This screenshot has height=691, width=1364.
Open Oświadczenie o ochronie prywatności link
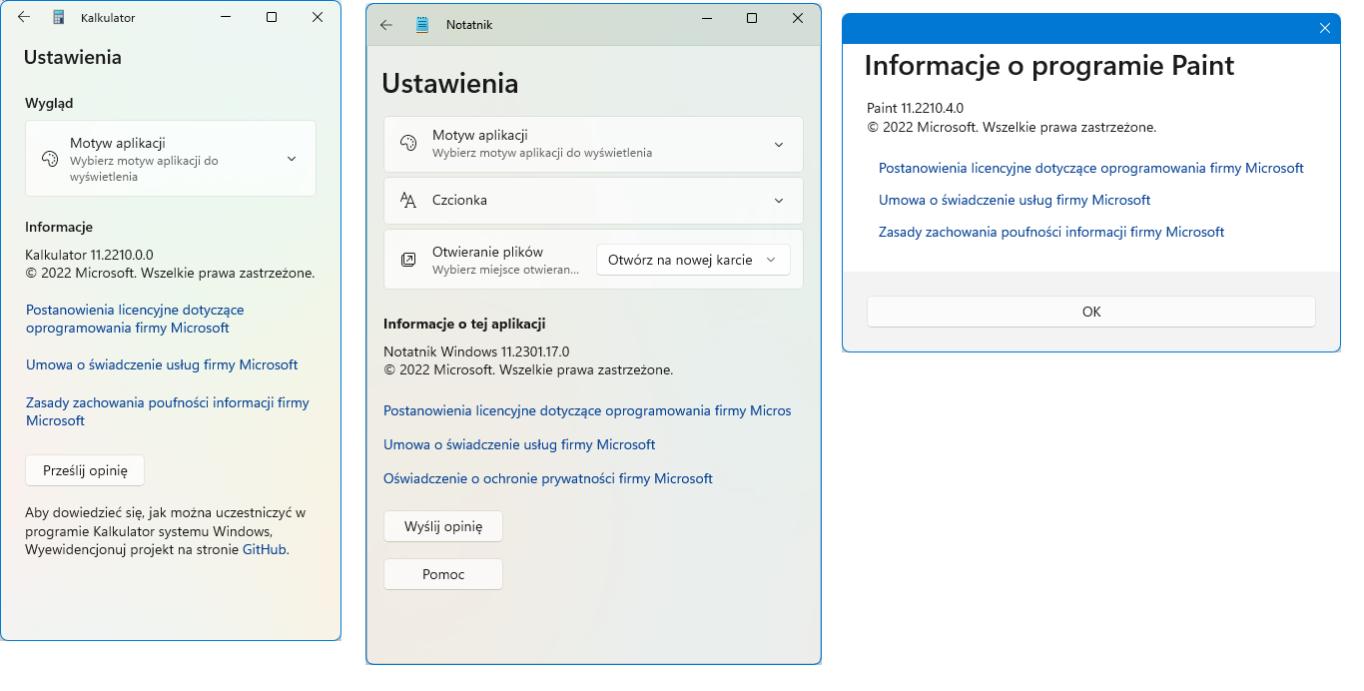coord(548,479)
